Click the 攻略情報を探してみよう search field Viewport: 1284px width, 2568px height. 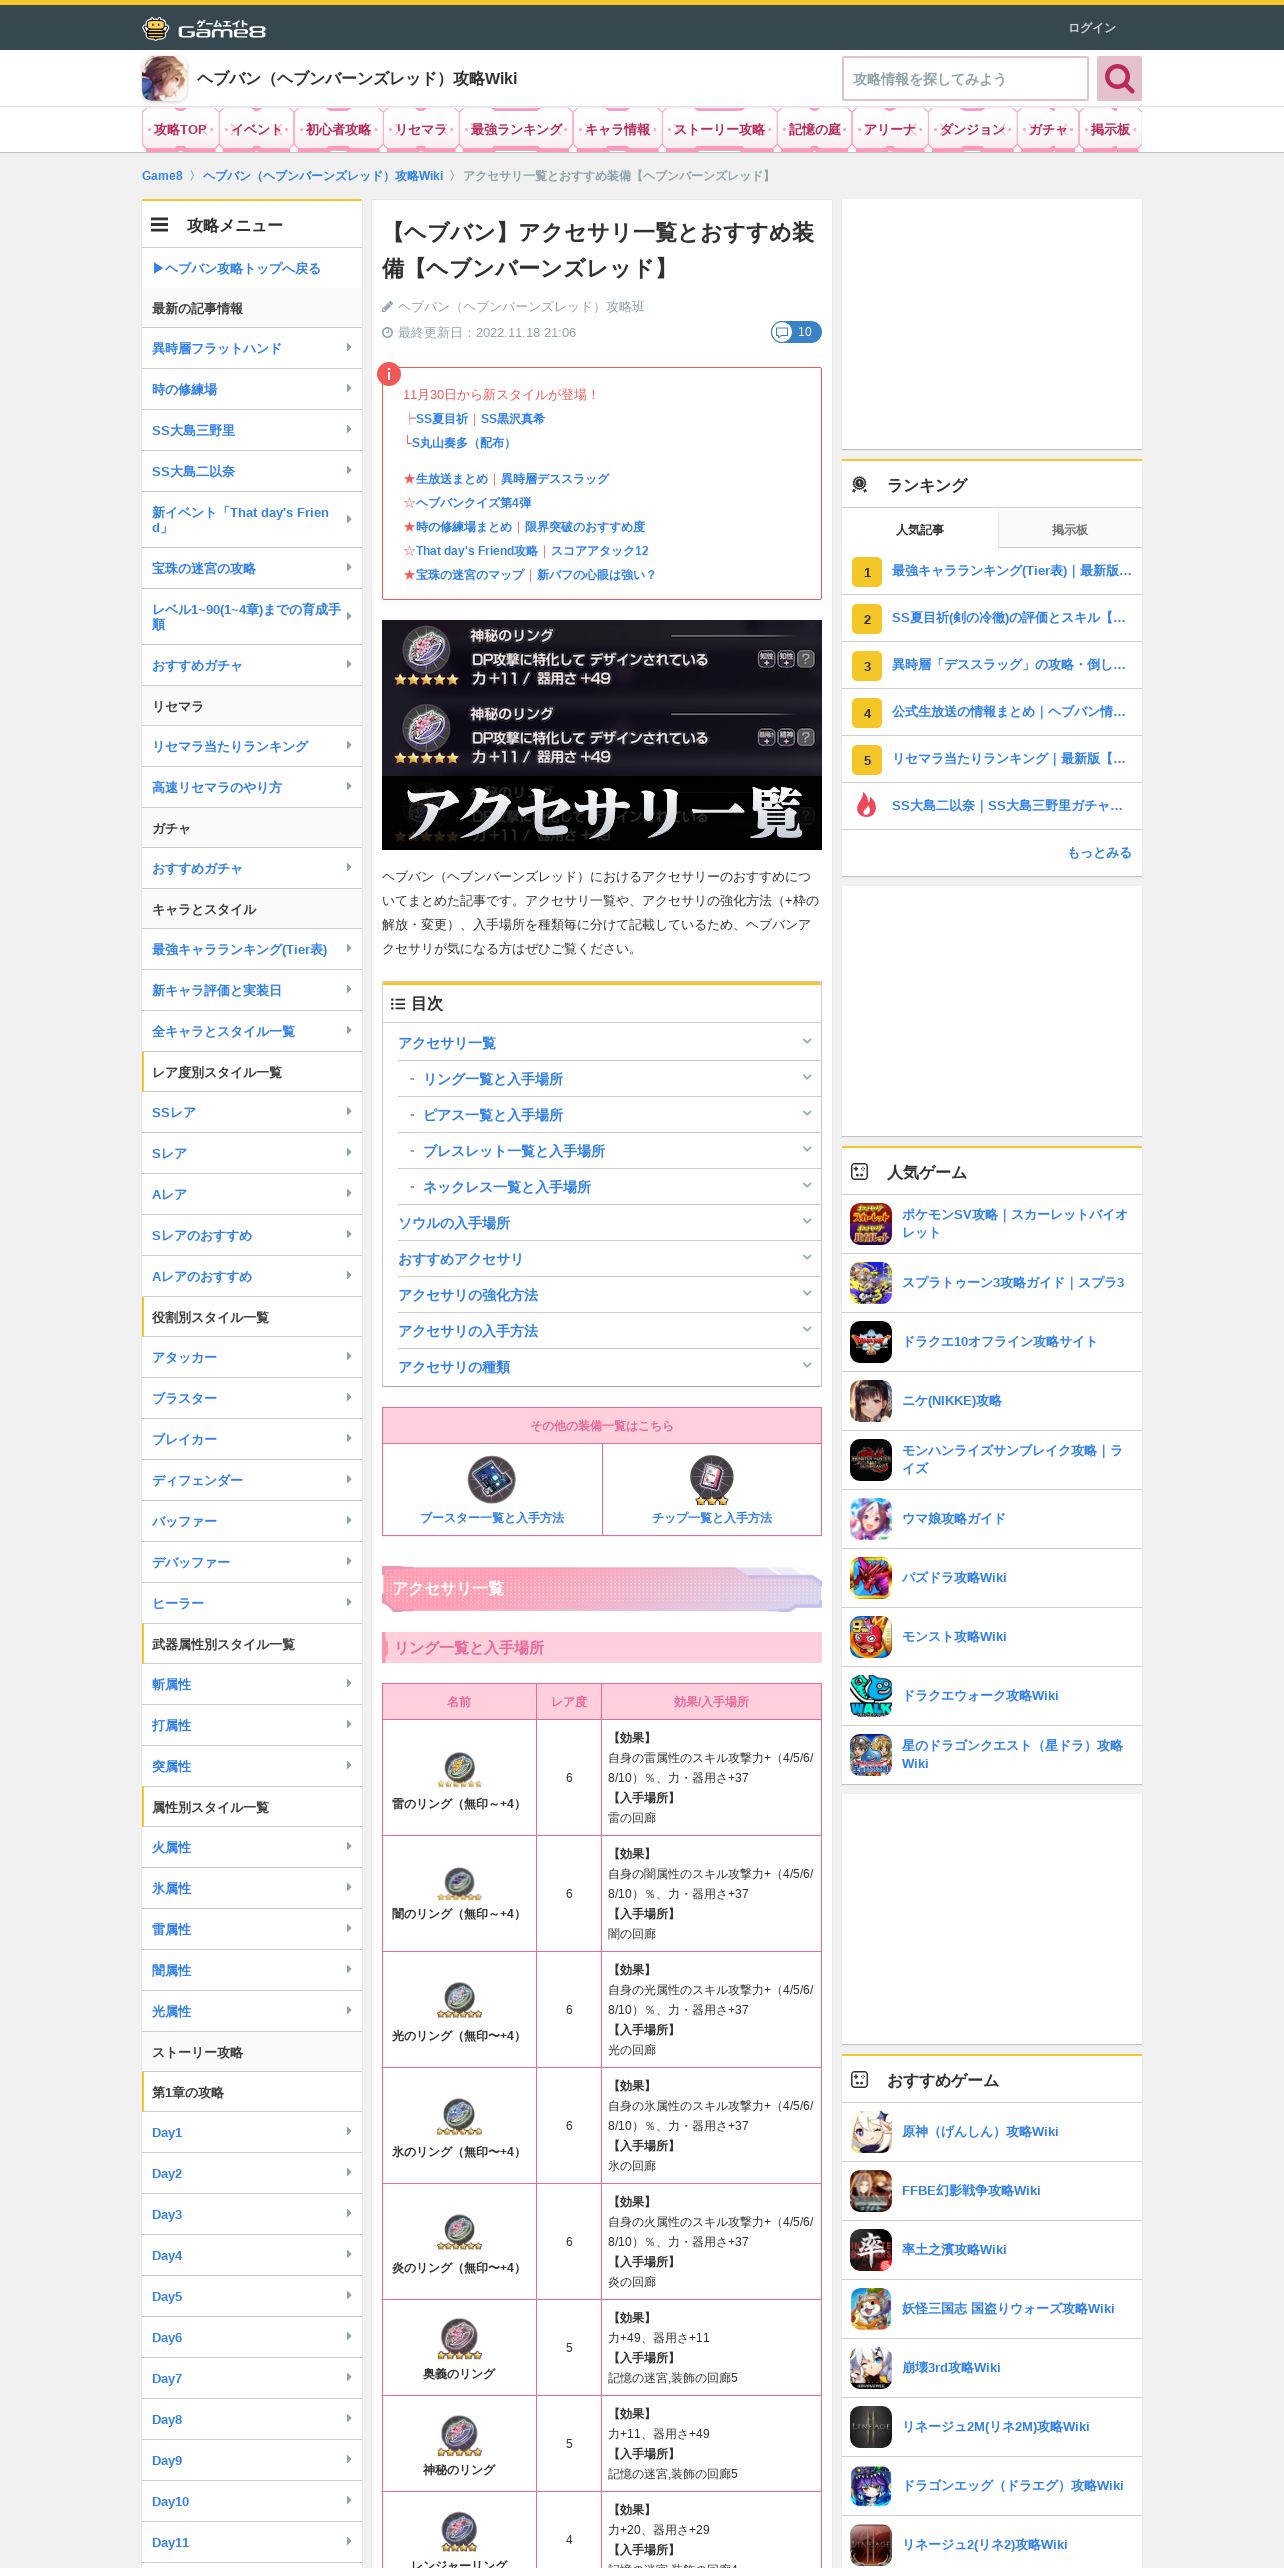(965, 79)
